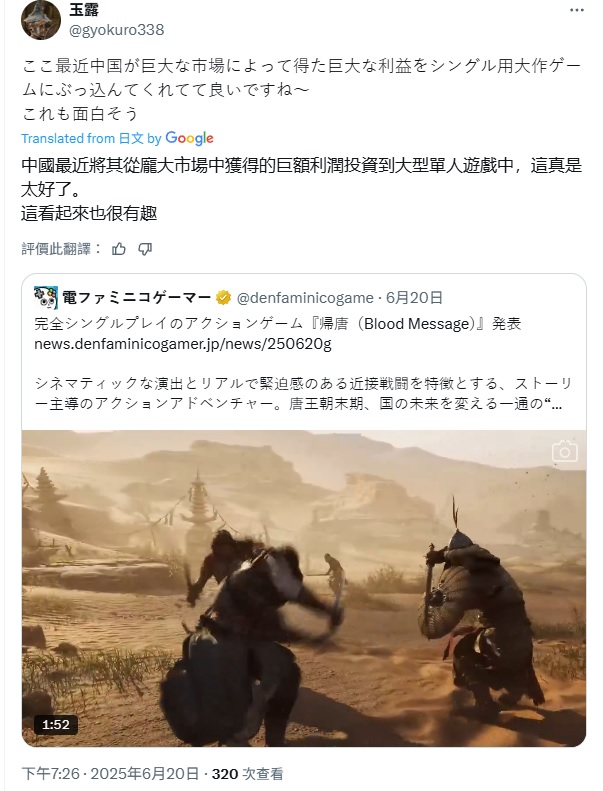Image resolution: width=603 pixels, height=791 pixels.
Task: Open the 電ファミニコゲーマー avatar icon
Action: (x=46, y=298)
